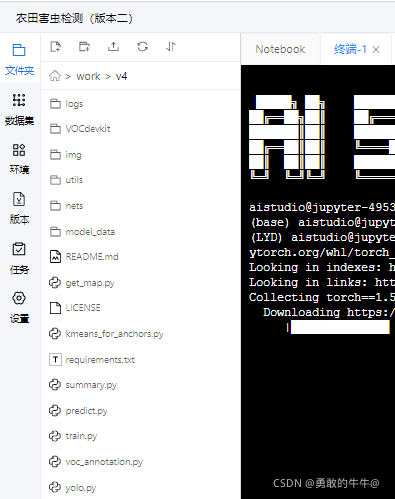Image resolution: width=395 pixels, height=499 pixels.
Task: Open the 数据集 dataset panel
Action: pyautogui.click(x=19, y=109)
